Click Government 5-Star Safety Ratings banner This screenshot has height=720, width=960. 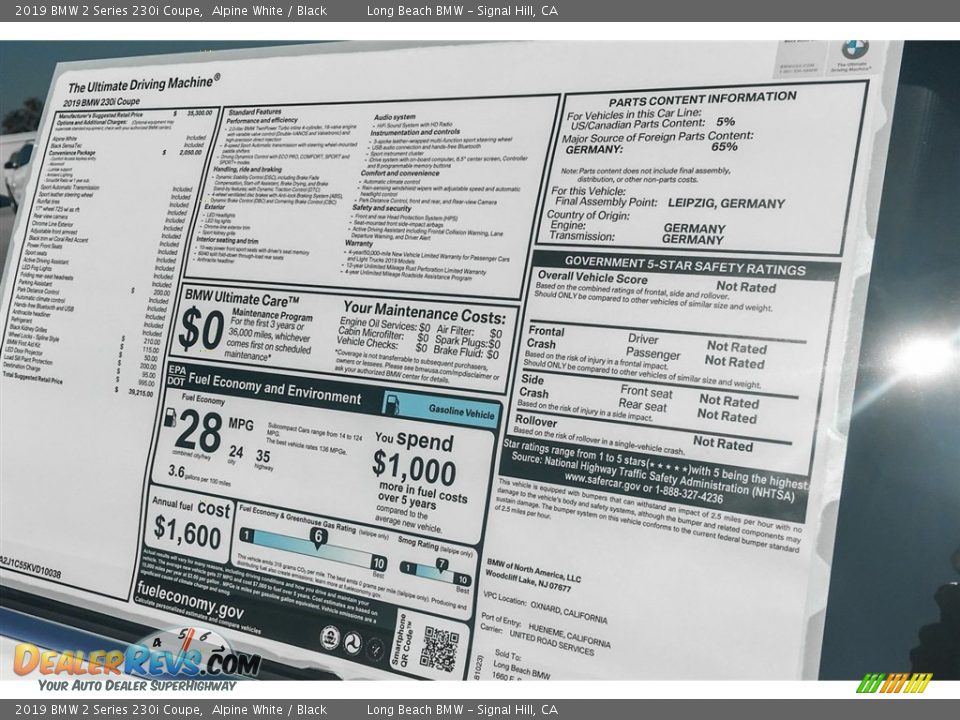684,264
